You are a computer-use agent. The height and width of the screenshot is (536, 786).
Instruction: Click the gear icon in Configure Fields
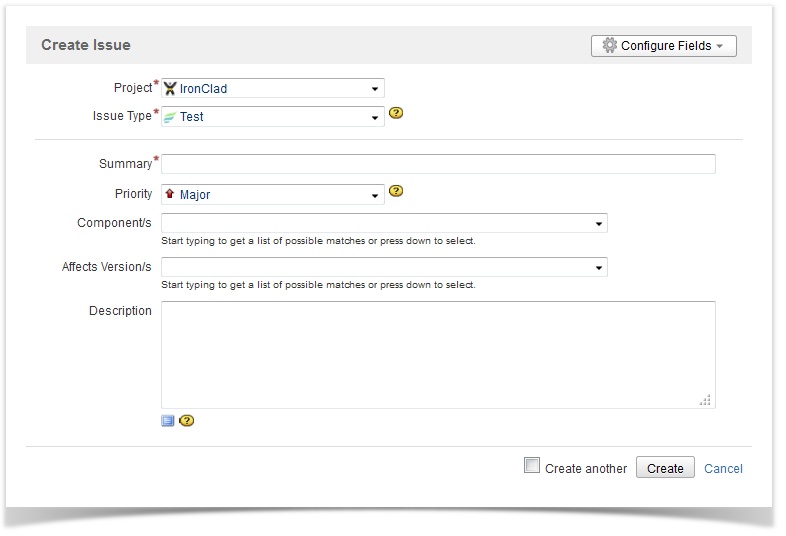coord(609,45)
